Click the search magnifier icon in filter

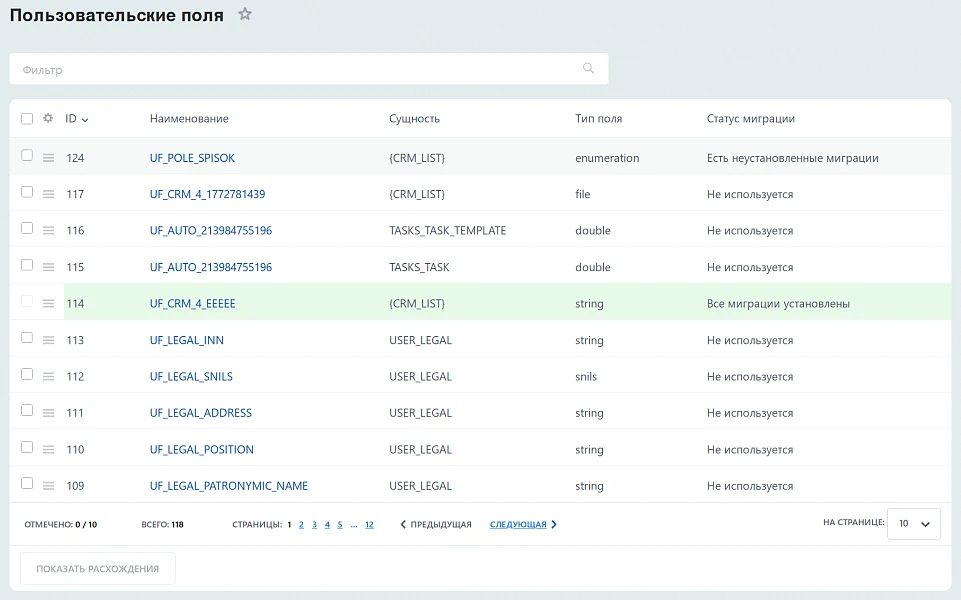tap(588, 69)
